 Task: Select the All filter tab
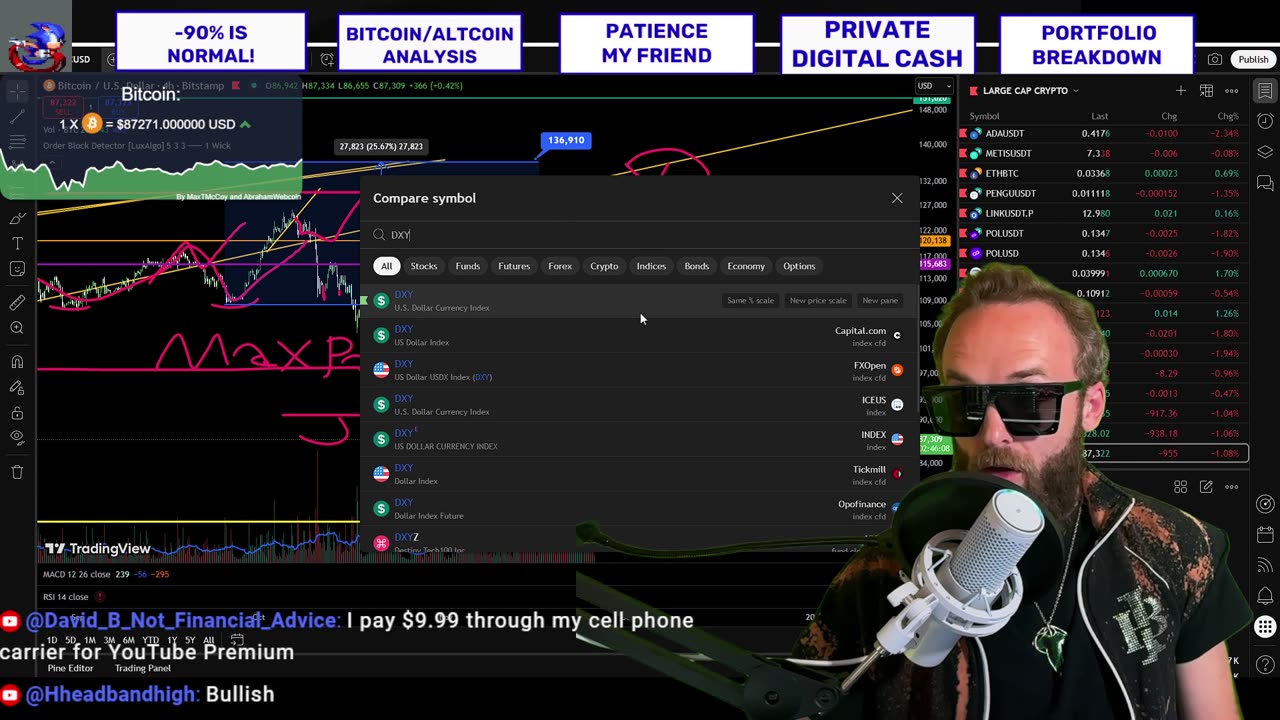386,266
